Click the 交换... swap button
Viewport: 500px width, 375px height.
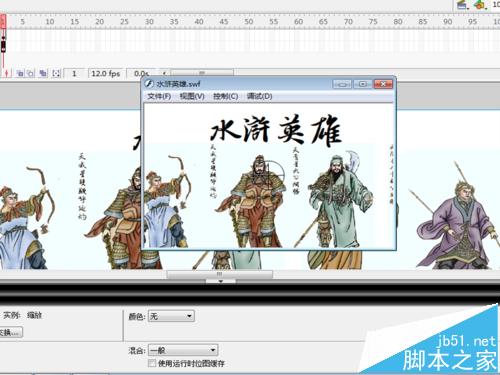click(x=11, y=332)
